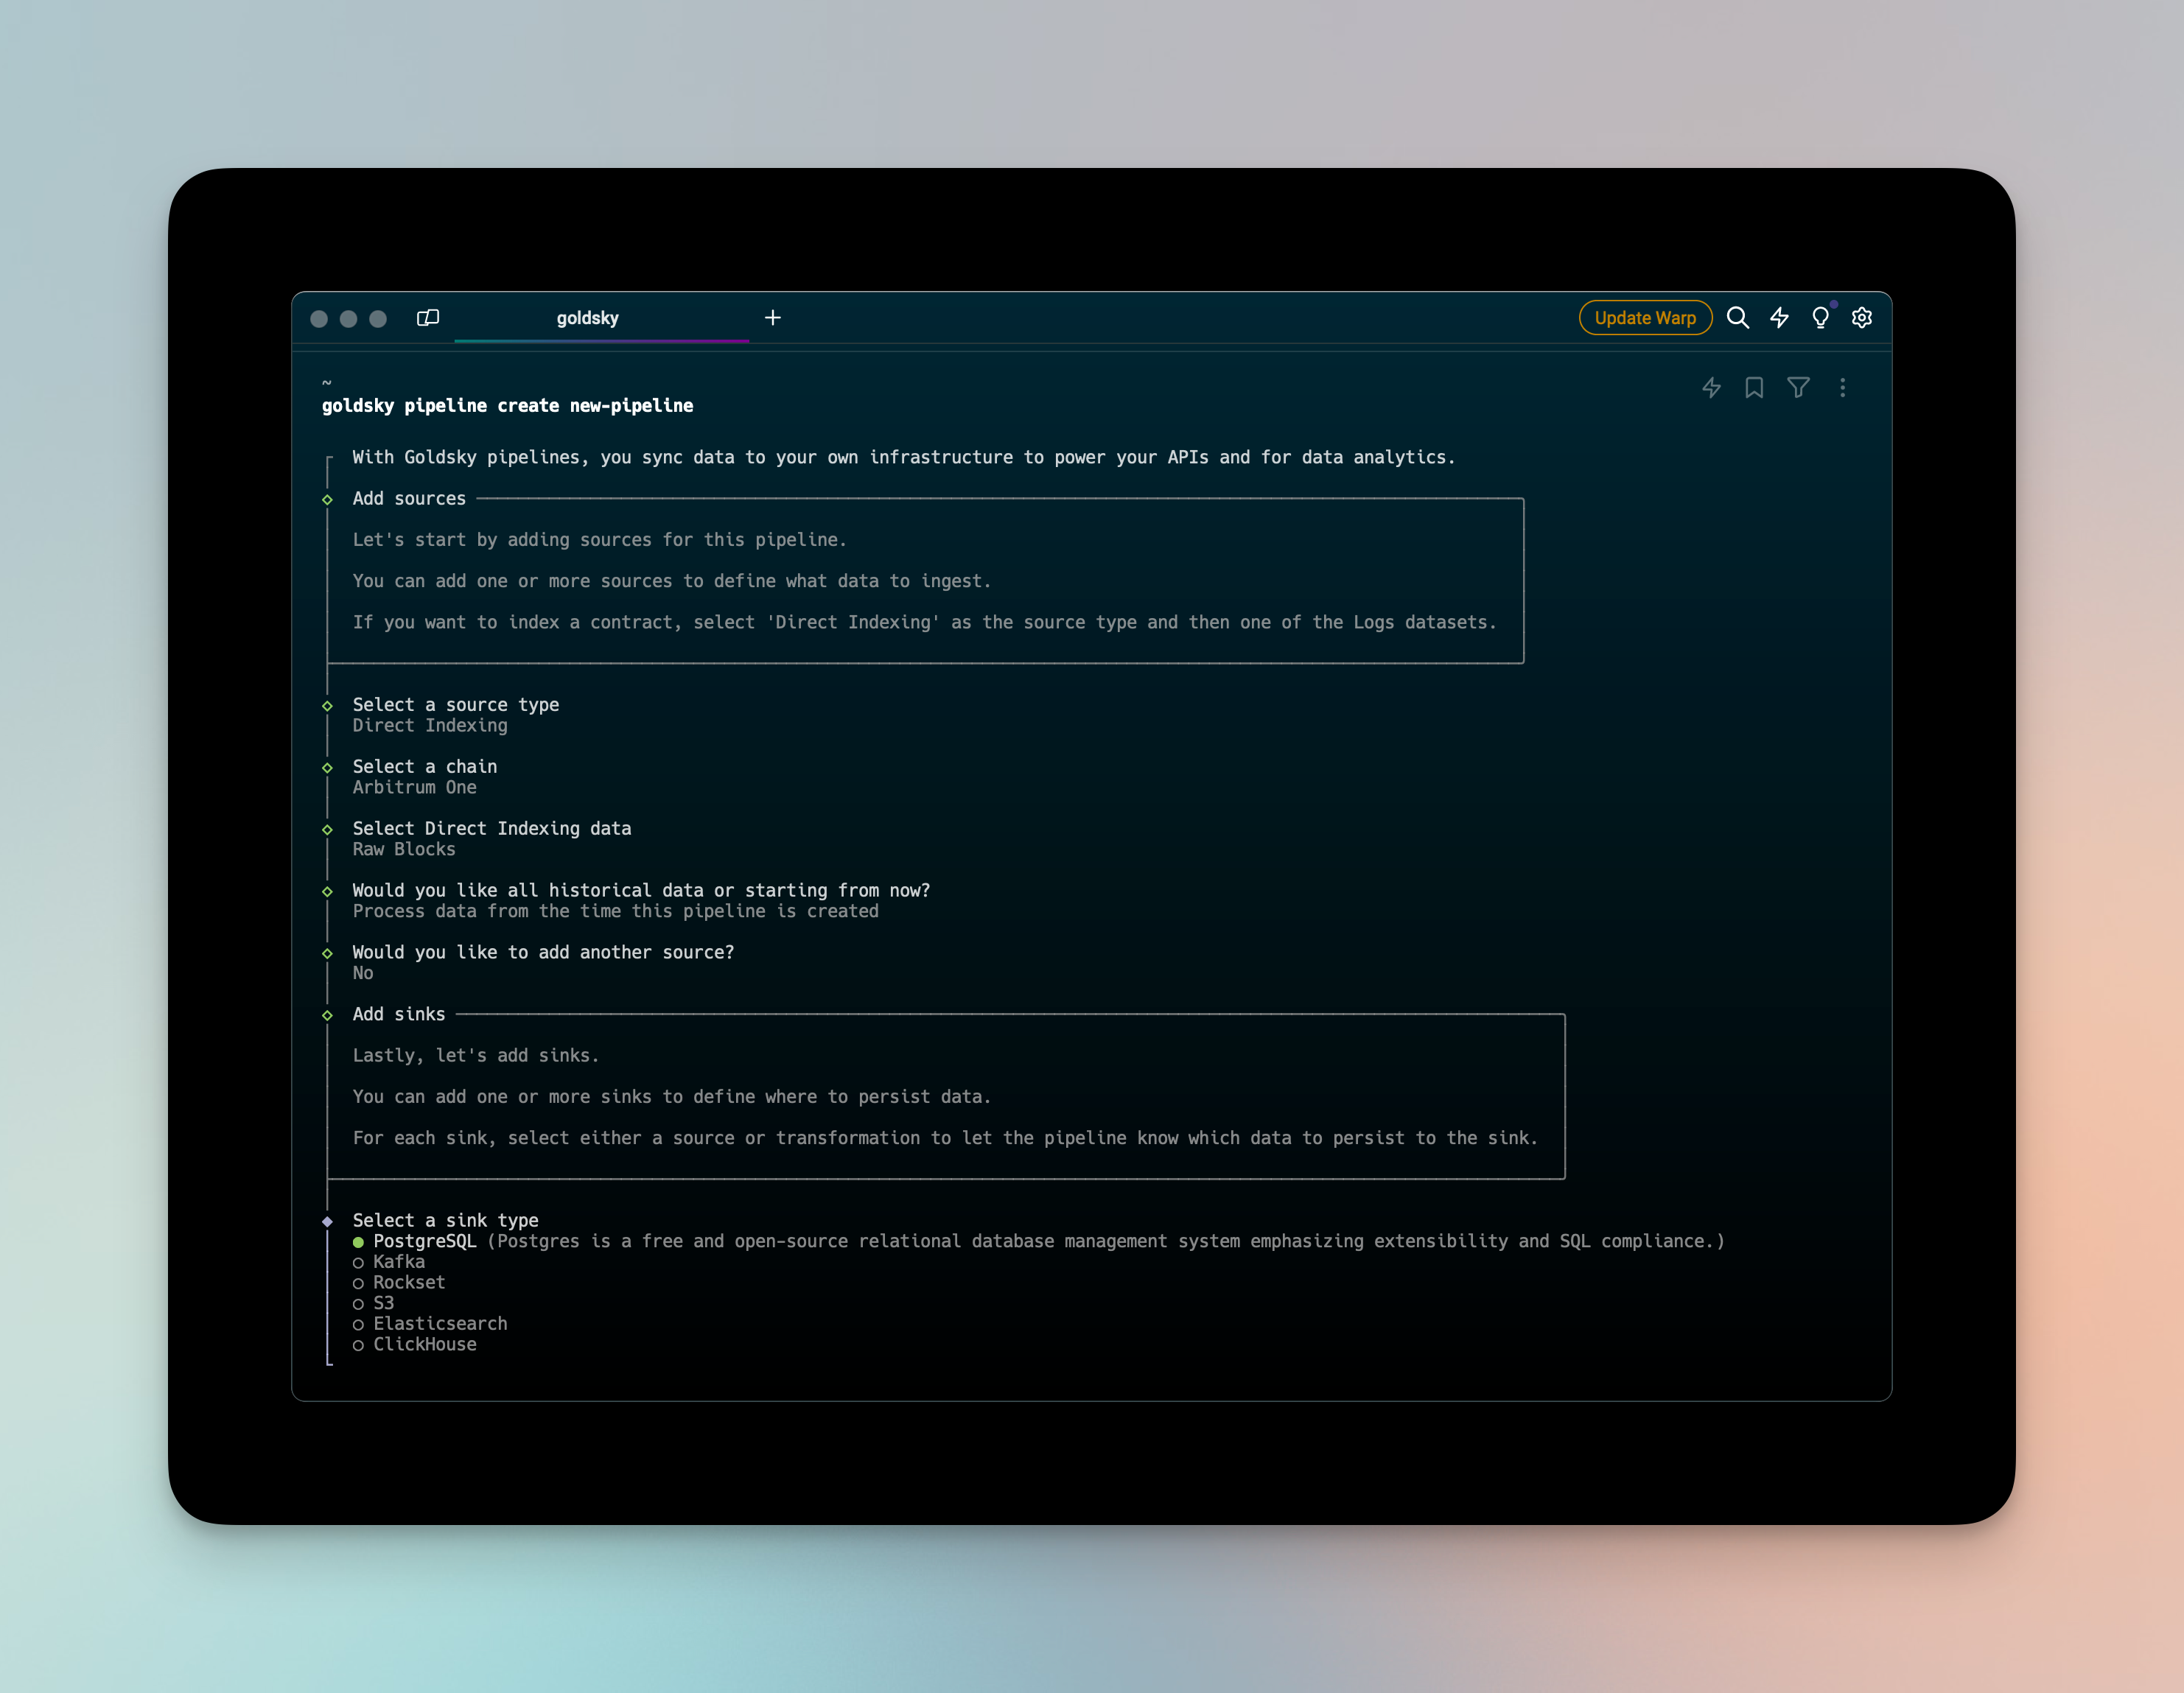
Task: Click the 'goldsky pipeline create new-pipeline' command
Action: click(508, 406)
